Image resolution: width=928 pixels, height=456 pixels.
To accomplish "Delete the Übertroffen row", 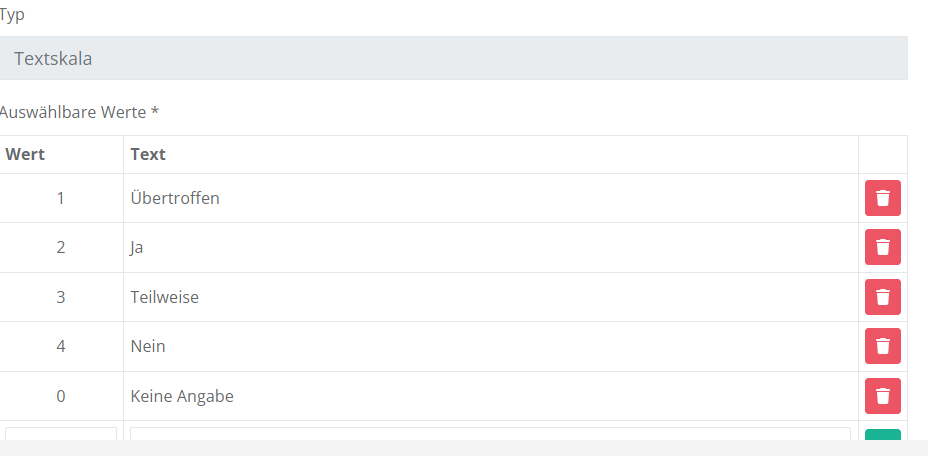I will (x=882, y=198).
